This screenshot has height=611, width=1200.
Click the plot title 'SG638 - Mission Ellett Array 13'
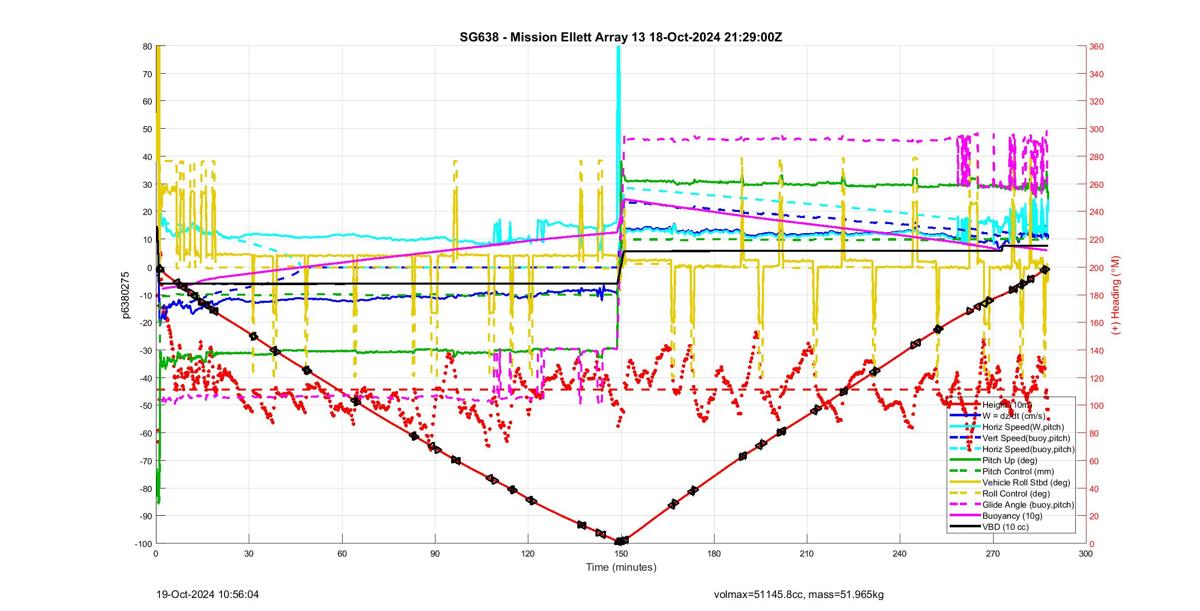click(x=552, y=37)
